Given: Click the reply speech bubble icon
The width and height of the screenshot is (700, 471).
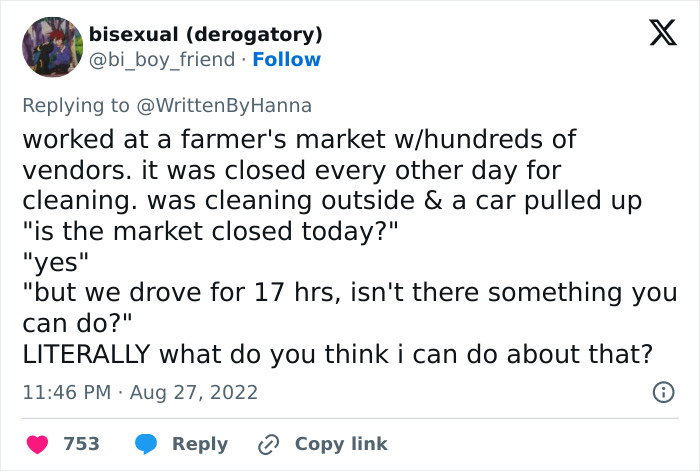Looking at the screenshot, I should coord(146,444).
